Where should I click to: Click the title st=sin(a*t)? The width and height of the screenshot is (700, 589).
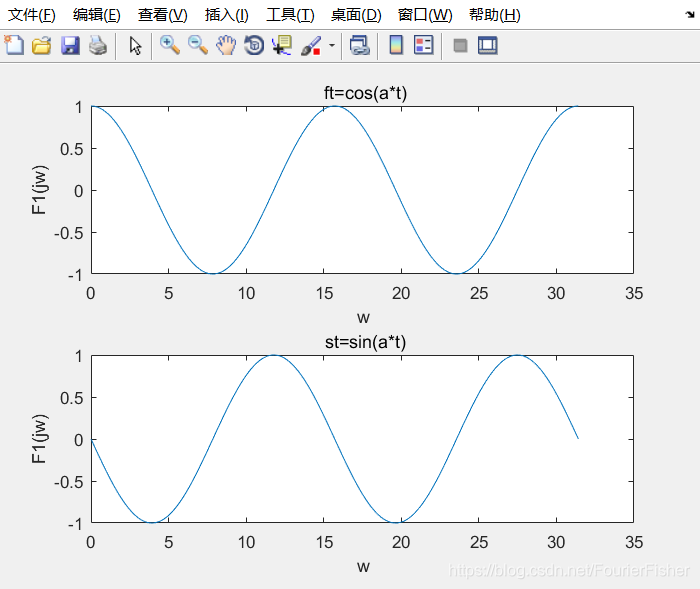[x=365, y=342]
